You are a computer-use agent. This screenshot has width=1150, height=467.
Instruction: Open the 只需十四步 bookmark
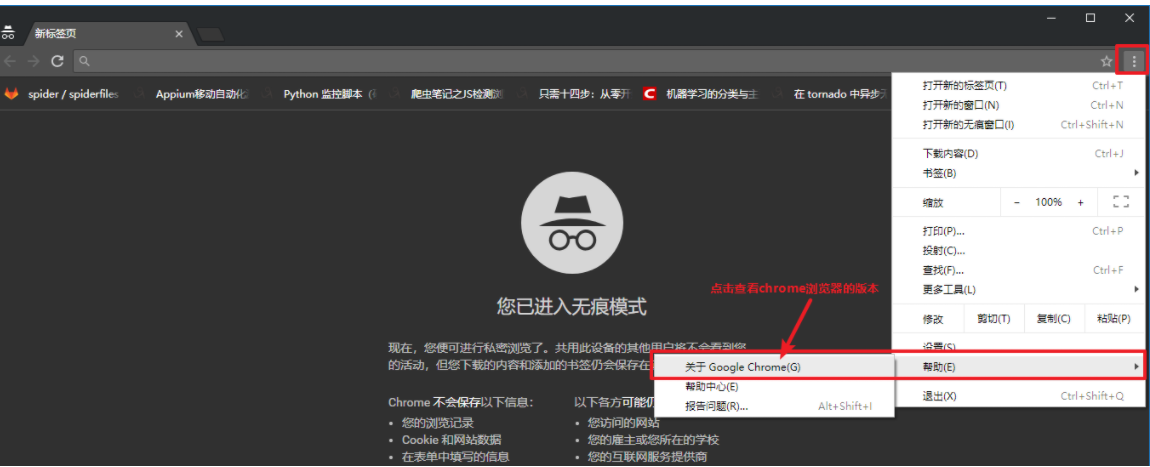pyautogui.click(x=575, y=94)
